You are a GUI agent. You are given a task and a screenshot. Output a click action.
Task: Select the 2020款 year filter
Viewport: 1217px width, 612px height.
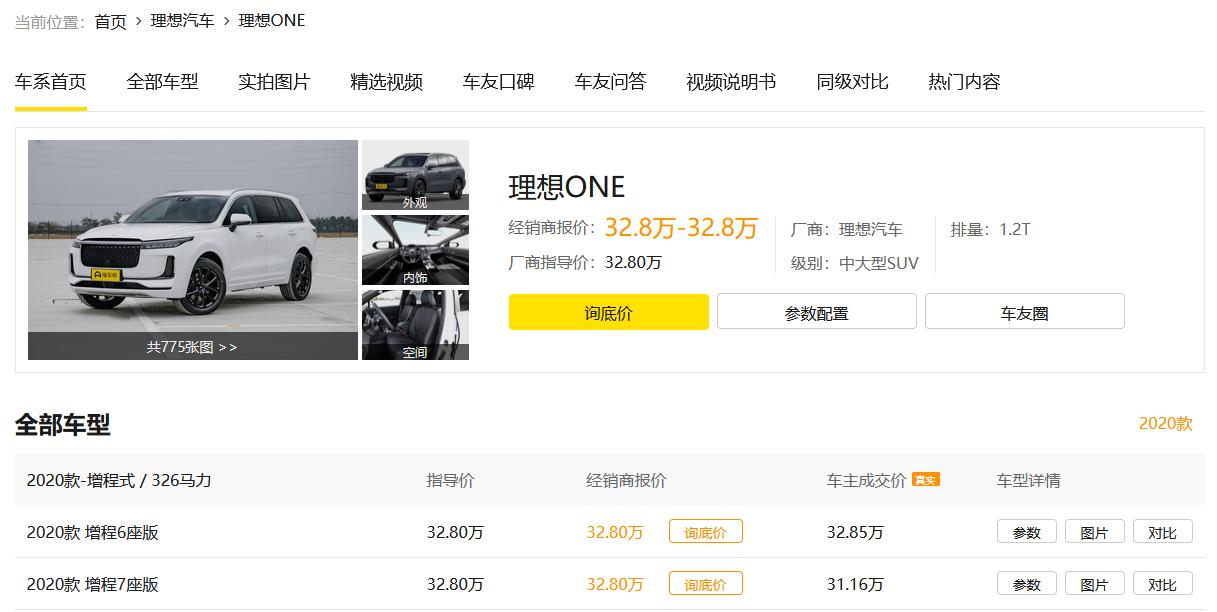(1165, 423)
